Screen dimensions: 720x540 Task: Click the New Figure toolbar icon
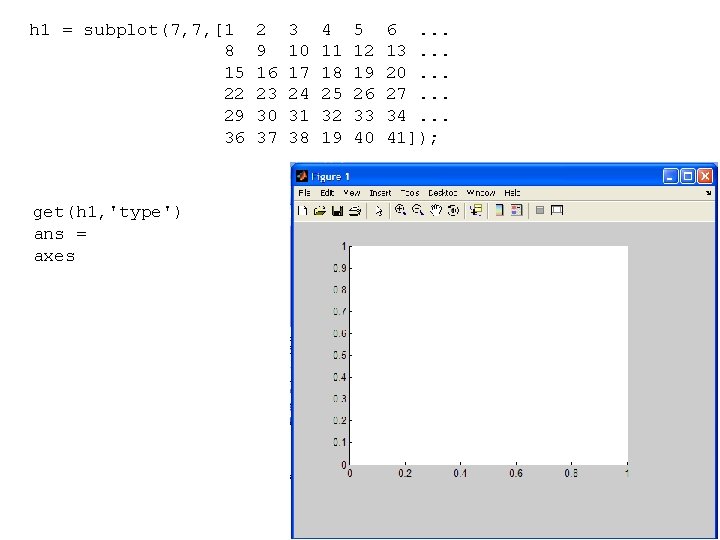pos(302,211)
